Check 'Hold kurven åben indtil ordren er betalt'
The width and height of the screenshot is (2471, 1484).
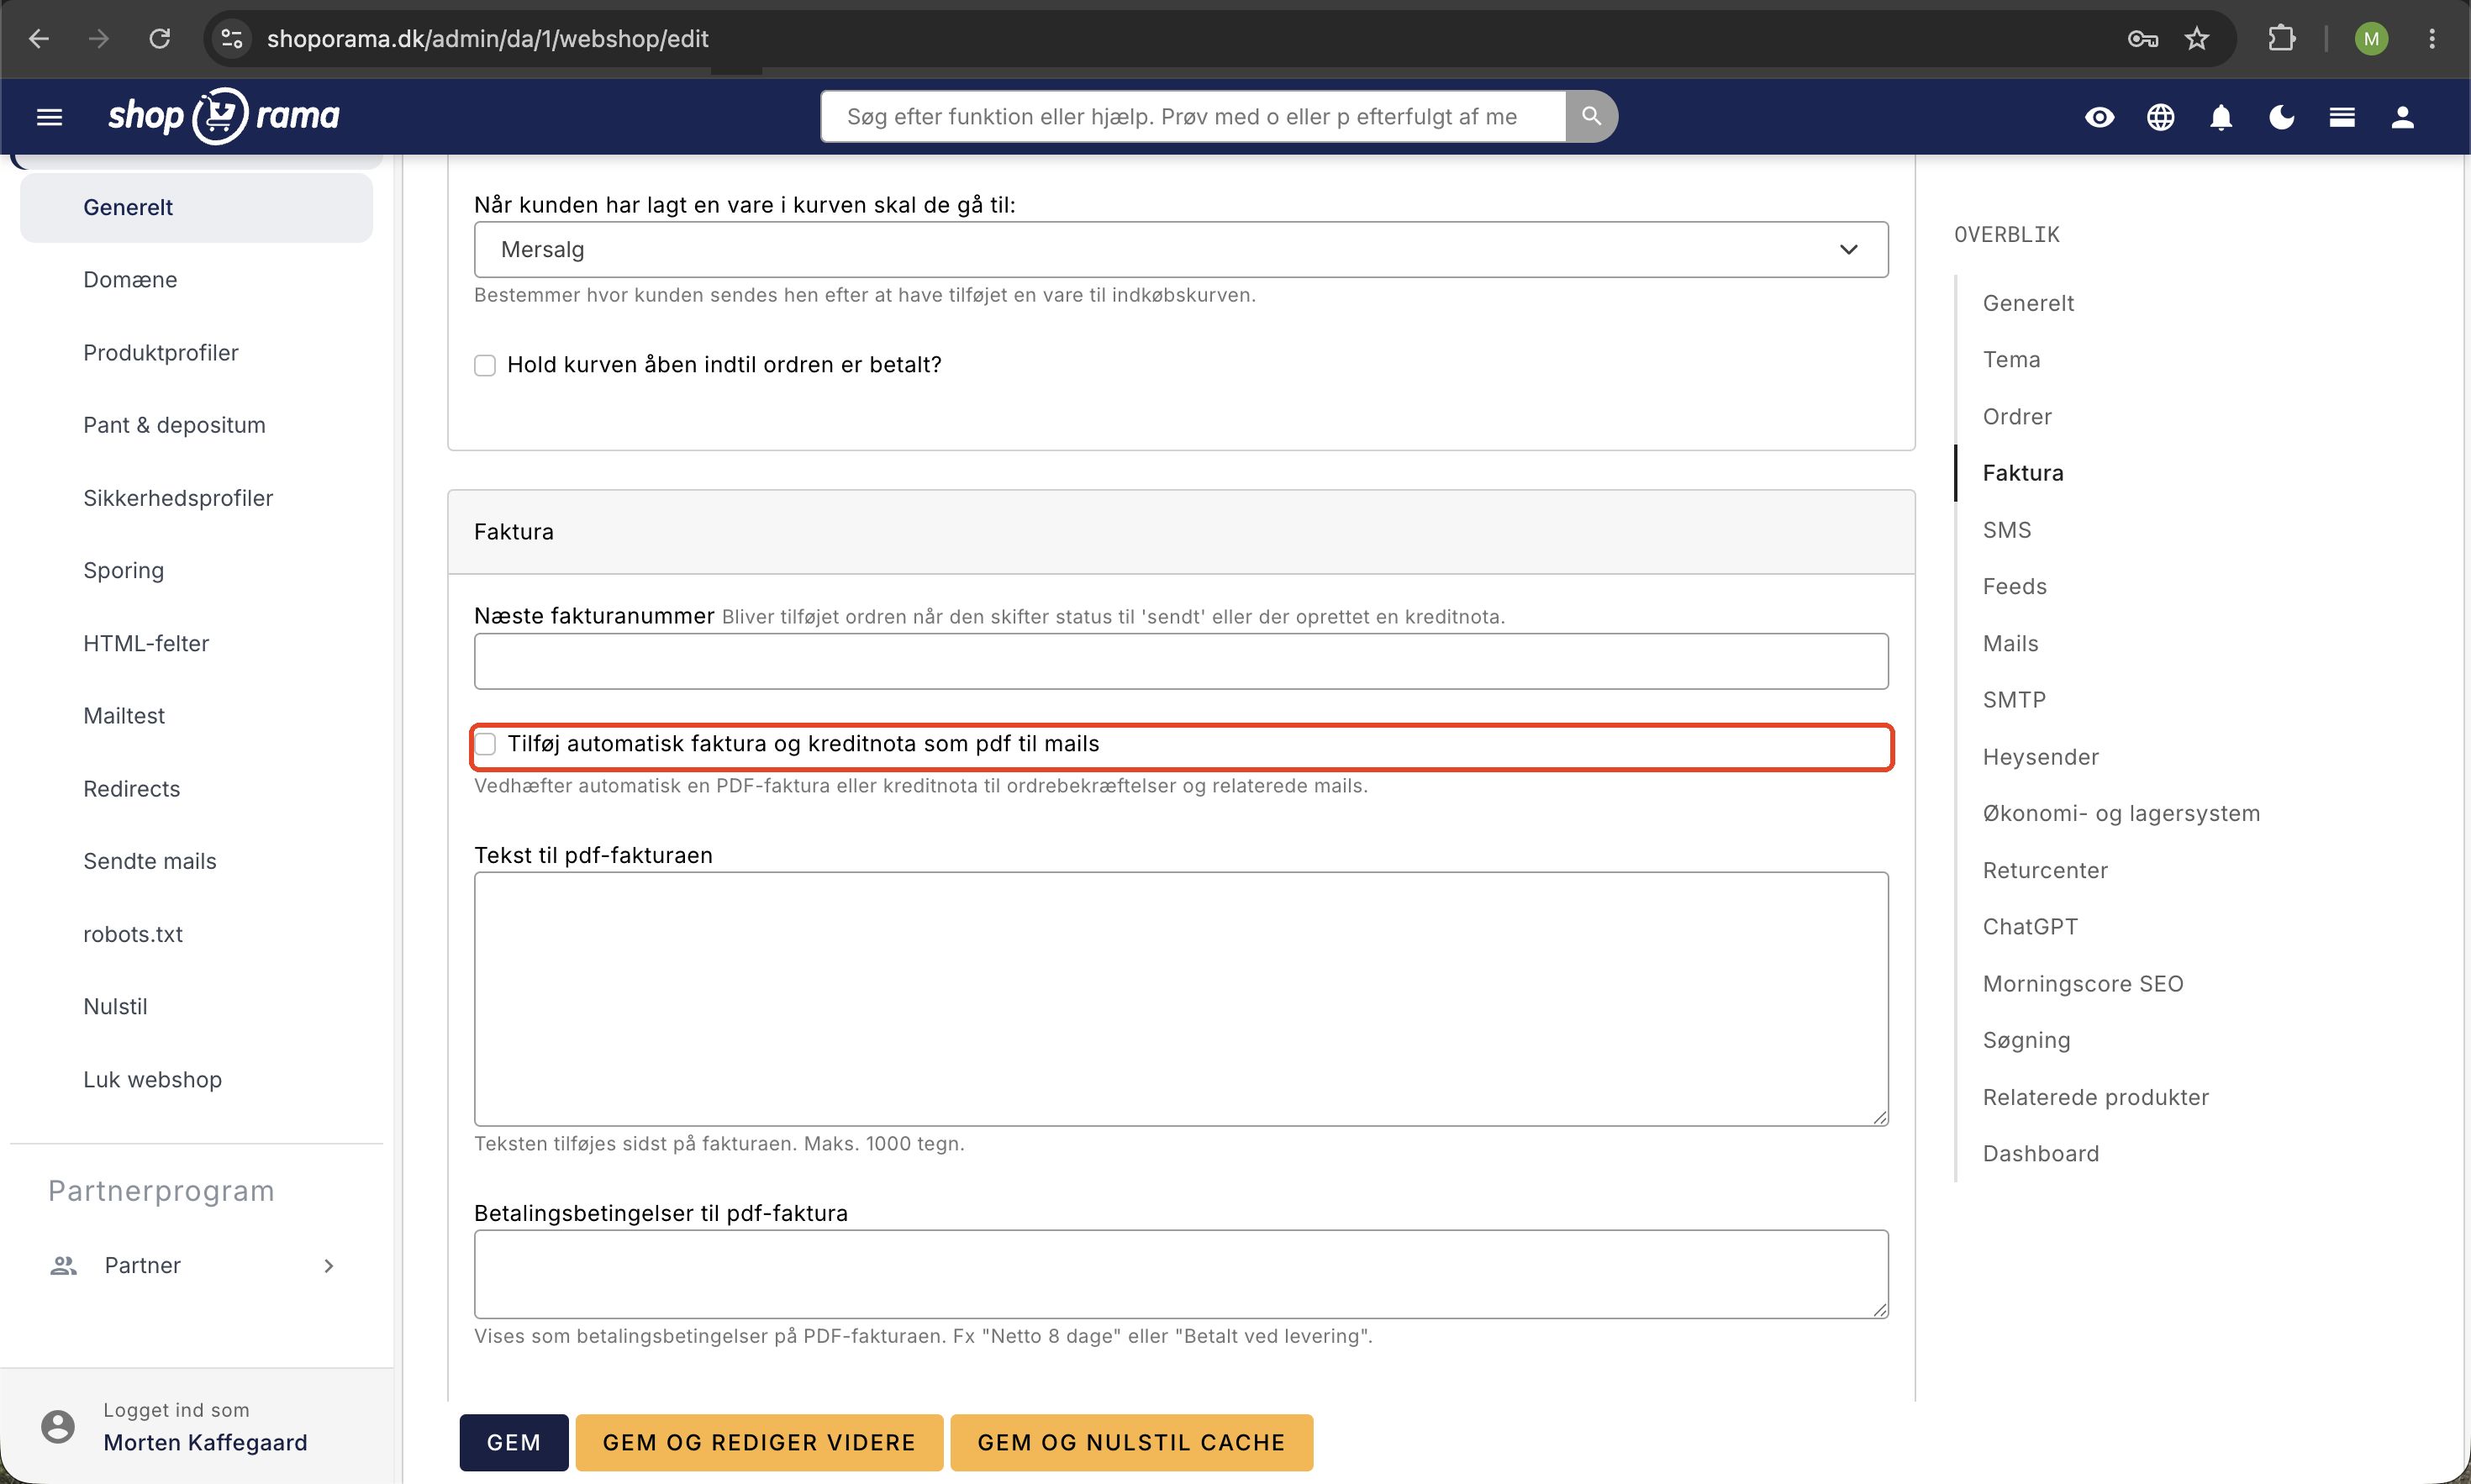485,365
